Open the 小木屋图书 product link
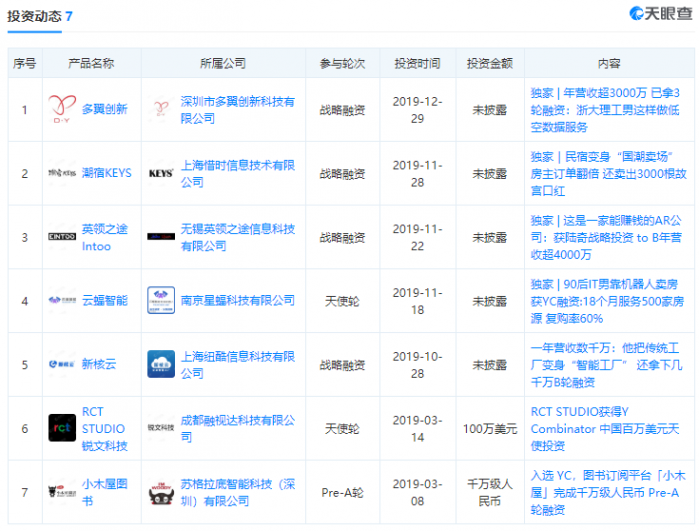The height and width of the screenshot is (531, 700). coord(104,492)
